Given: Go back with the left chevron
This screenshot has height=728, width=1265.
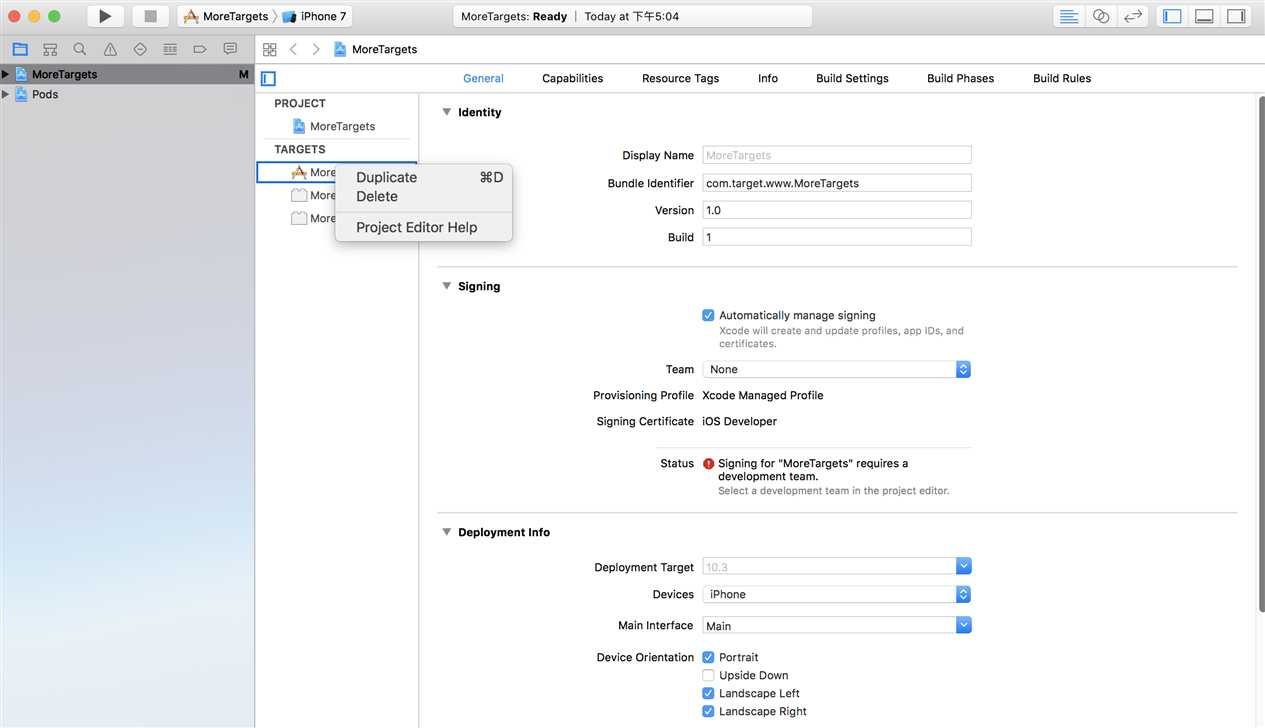Looking at the screenshot, I should click(x=293, y=49).
